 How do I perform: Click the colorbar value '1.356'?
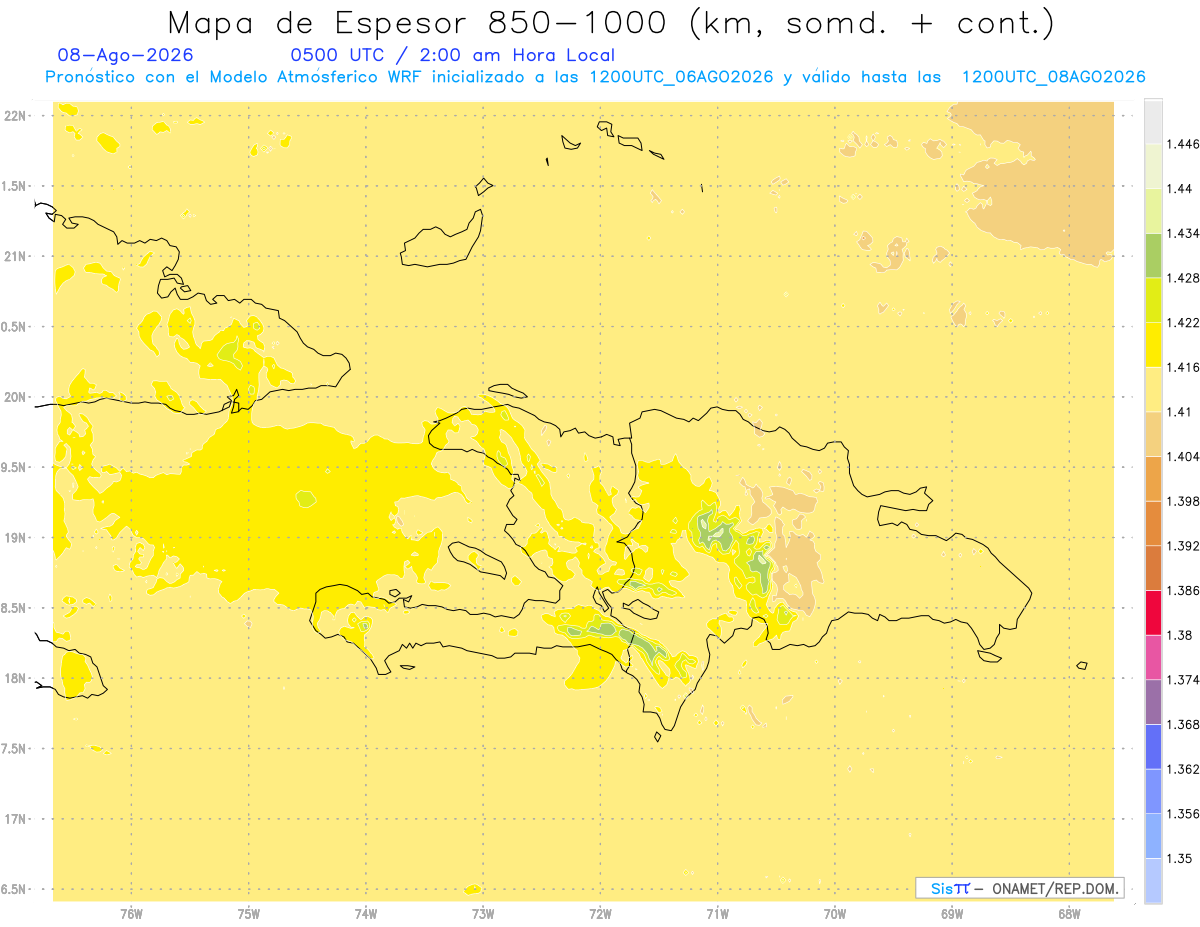pyautogui.click(x=1185, y=813)
